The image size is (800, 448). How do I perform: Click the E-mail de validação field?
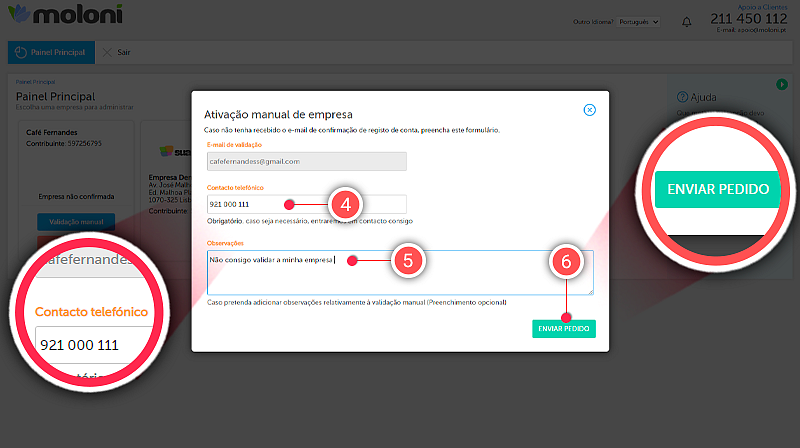[x=306, y=160]
